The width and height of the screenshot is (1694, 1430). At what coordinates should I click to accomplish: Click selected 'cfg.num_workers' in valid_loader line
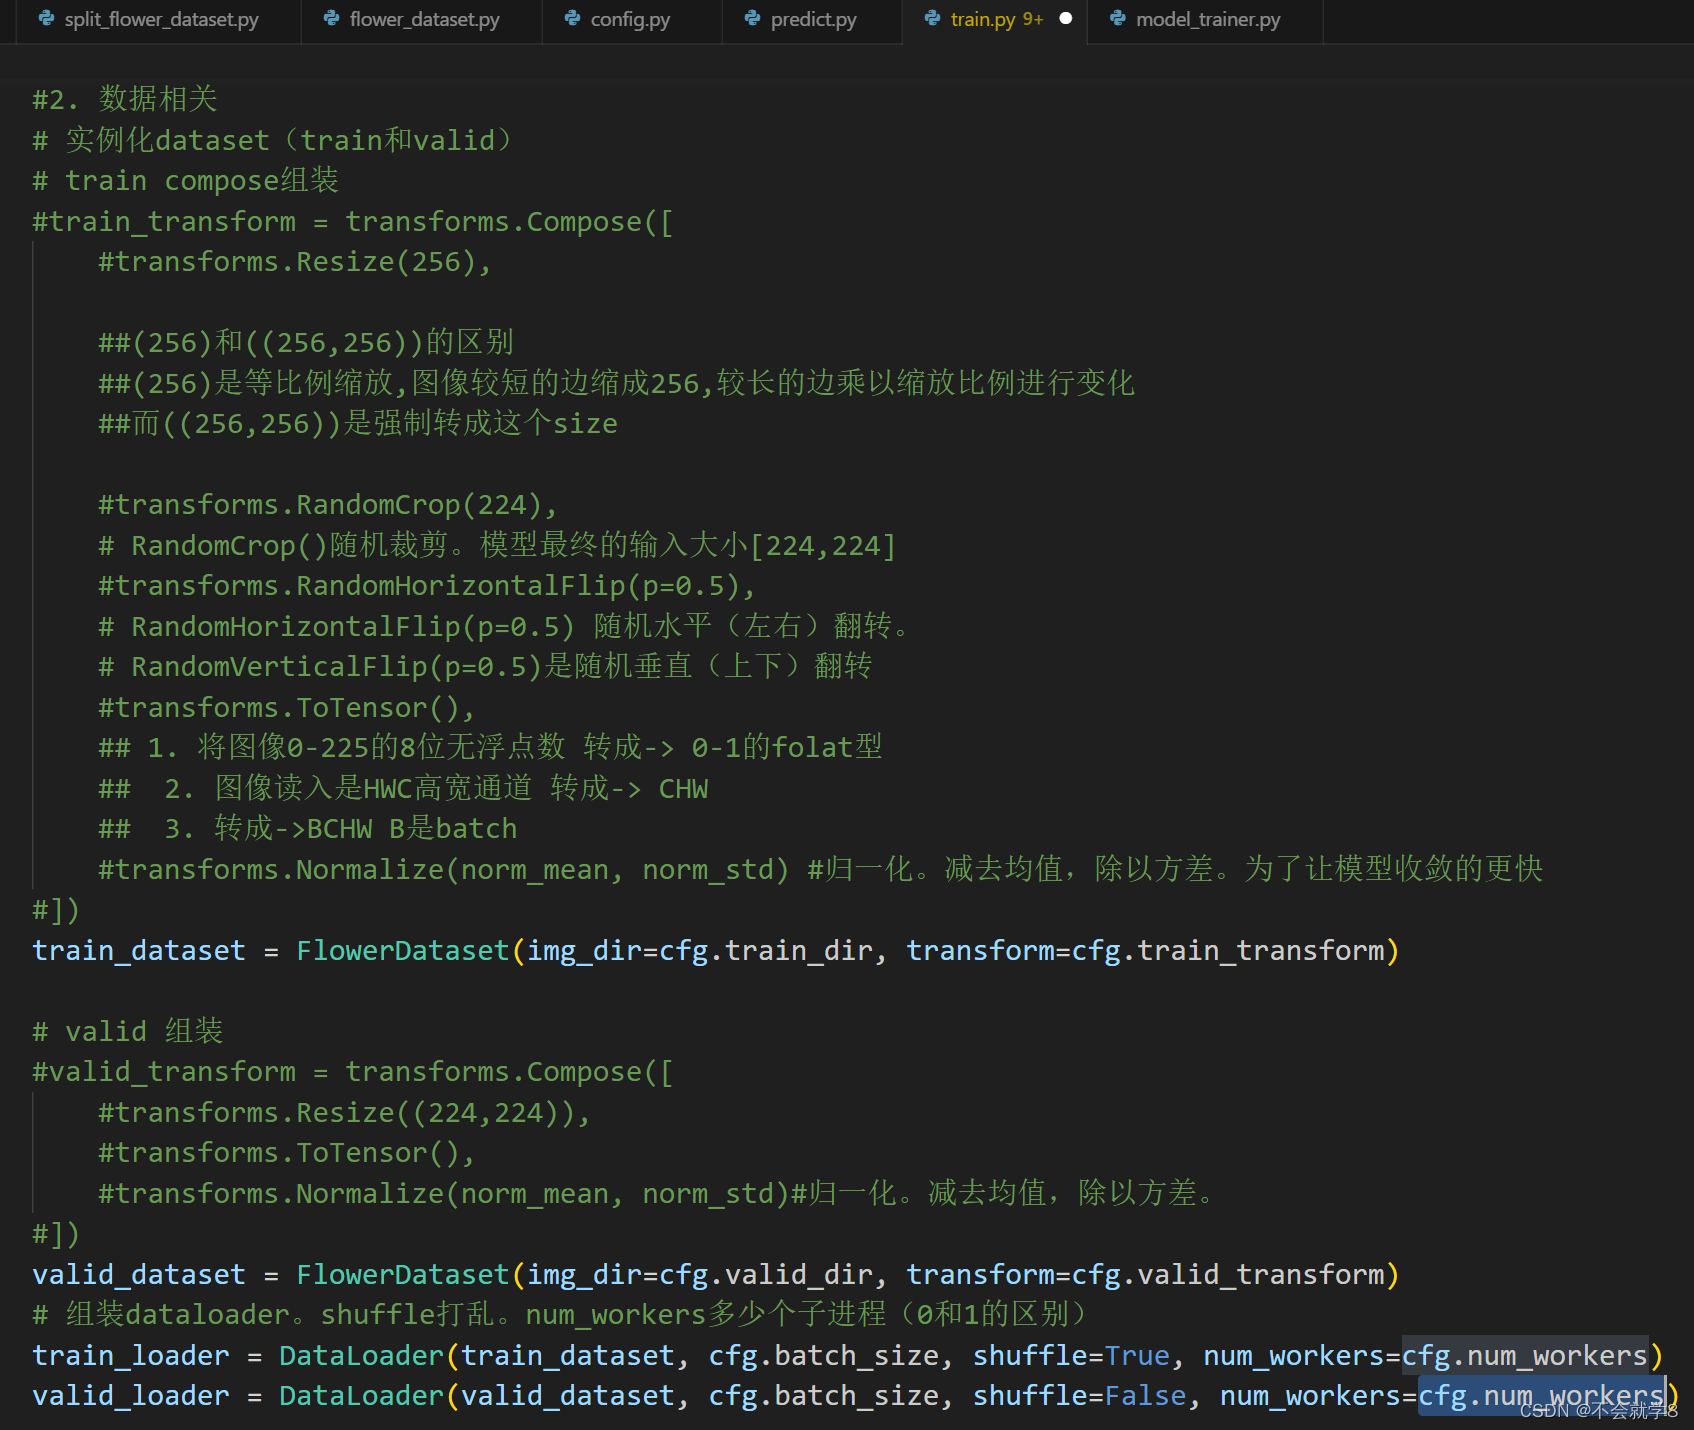(x=1541, y=1396)
